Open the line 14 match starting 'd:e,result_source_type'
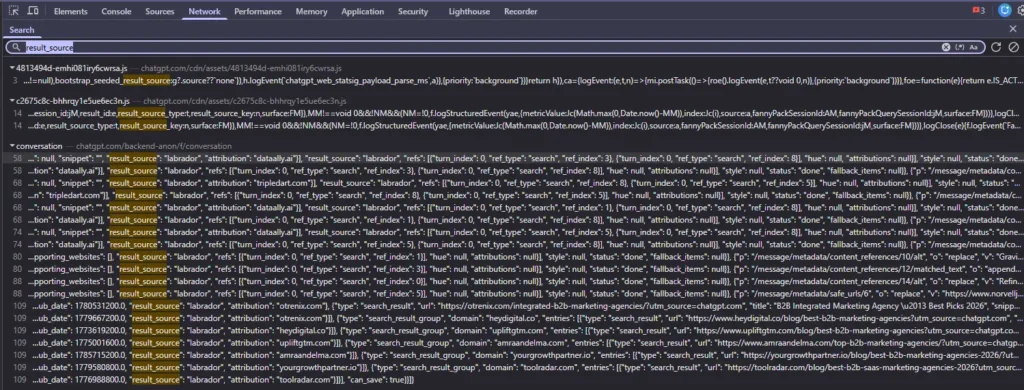Screen dimensions: 1024x390 (512, 124)
